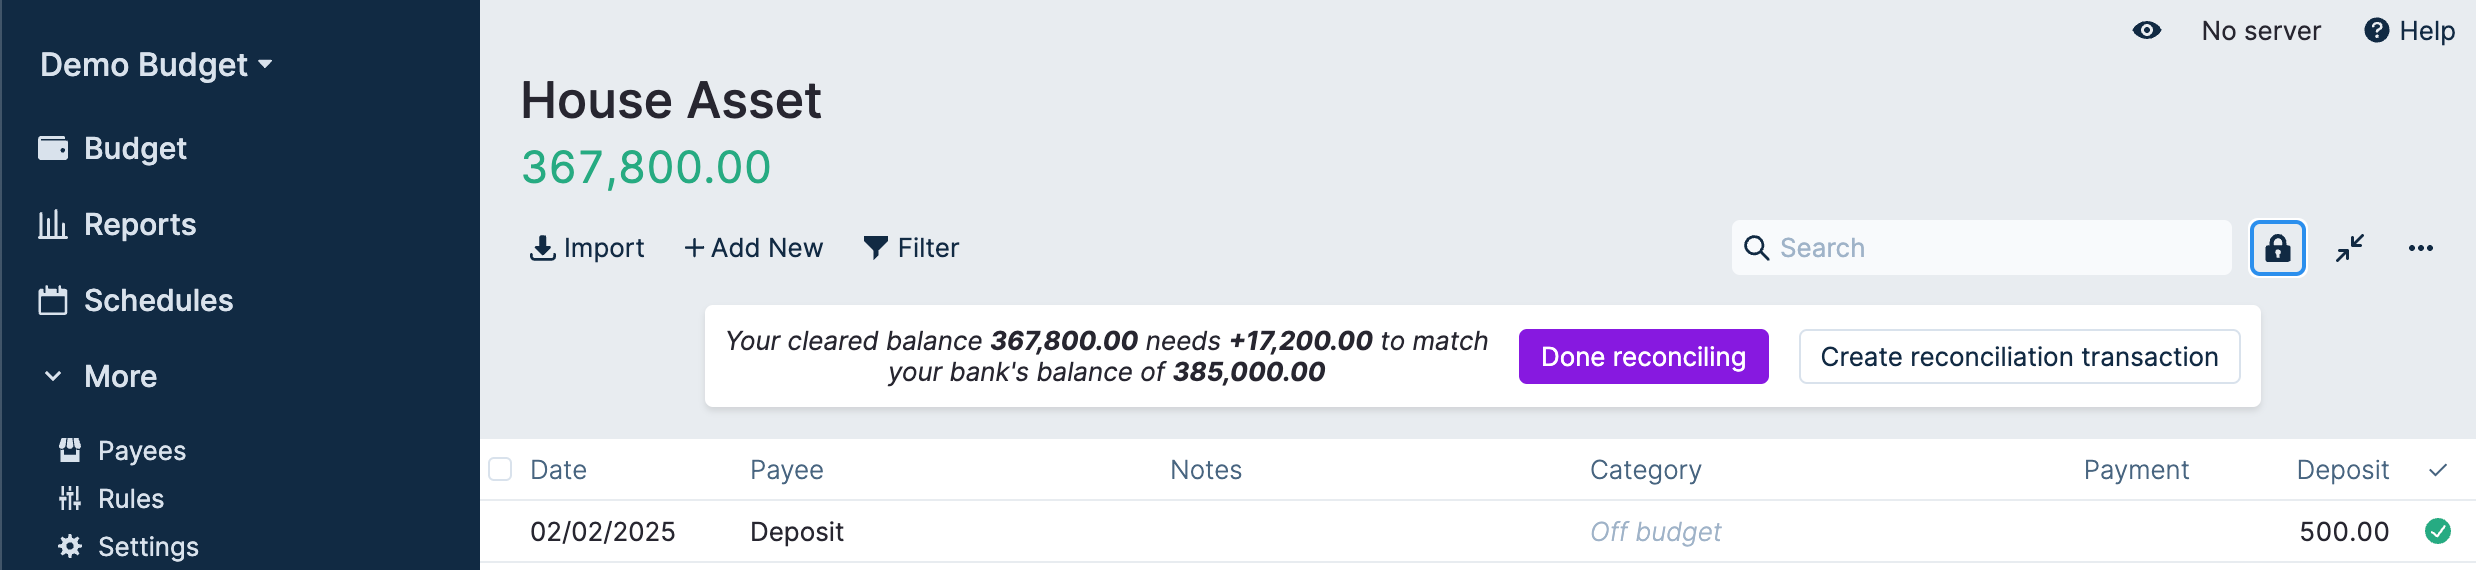
Task: Click the Done reconciling button
Action: pyautogui.click(x=1643, y=356)
